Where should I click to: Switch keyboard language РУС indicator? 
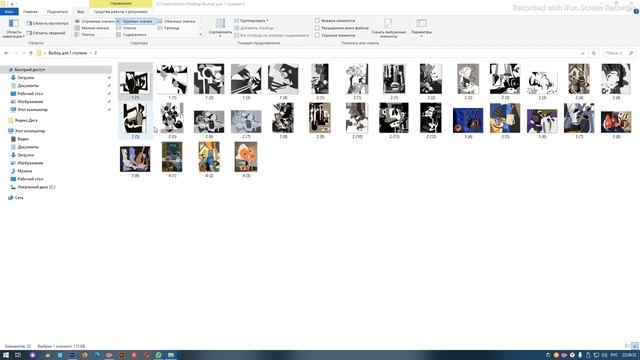(614, 355)
